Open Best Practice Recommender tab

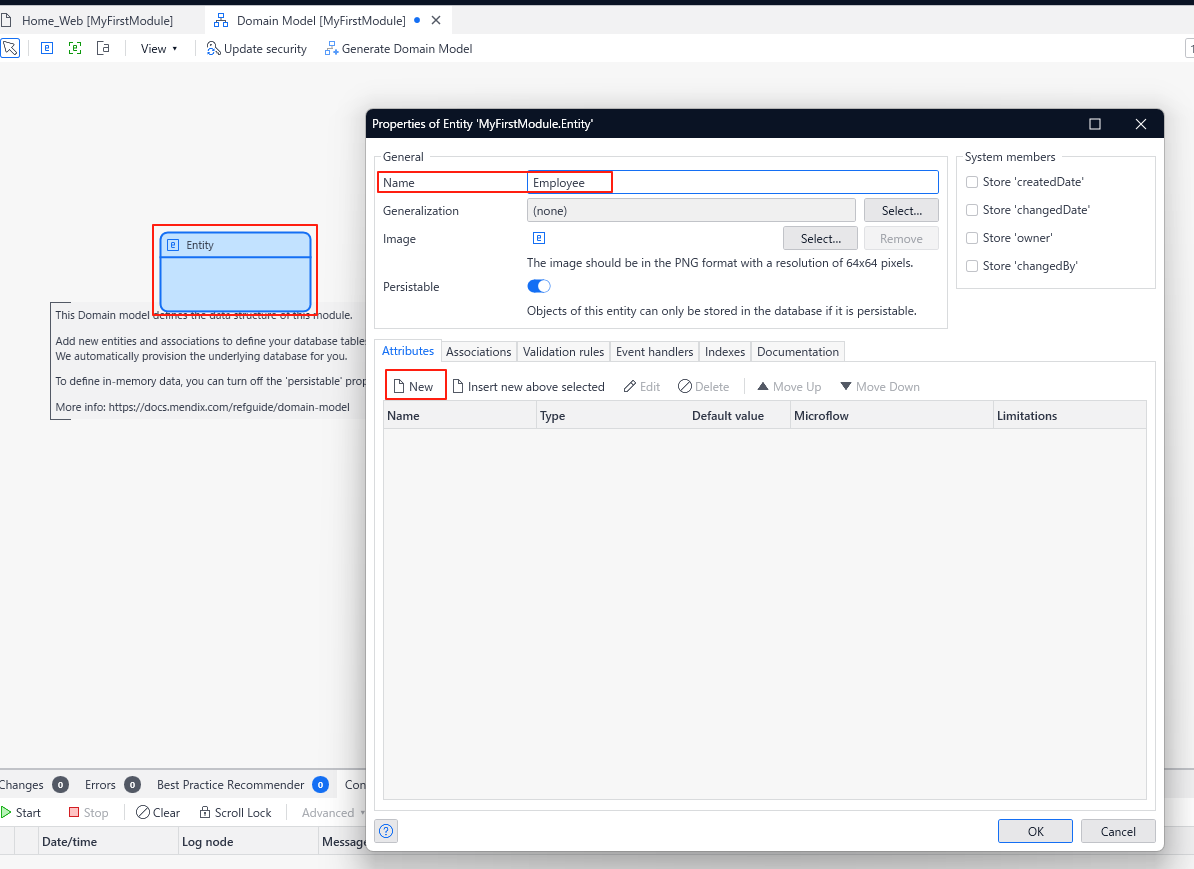coord(242,784)
